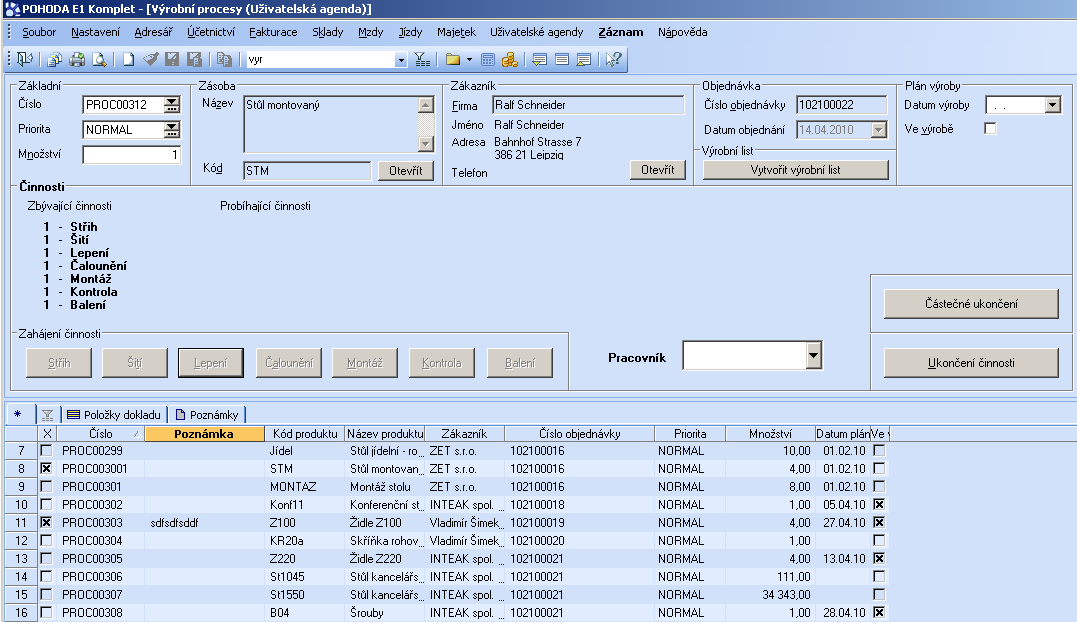Open the Sklady menu
Viewport: 1077px width, 622px height.
coord(328,32)
